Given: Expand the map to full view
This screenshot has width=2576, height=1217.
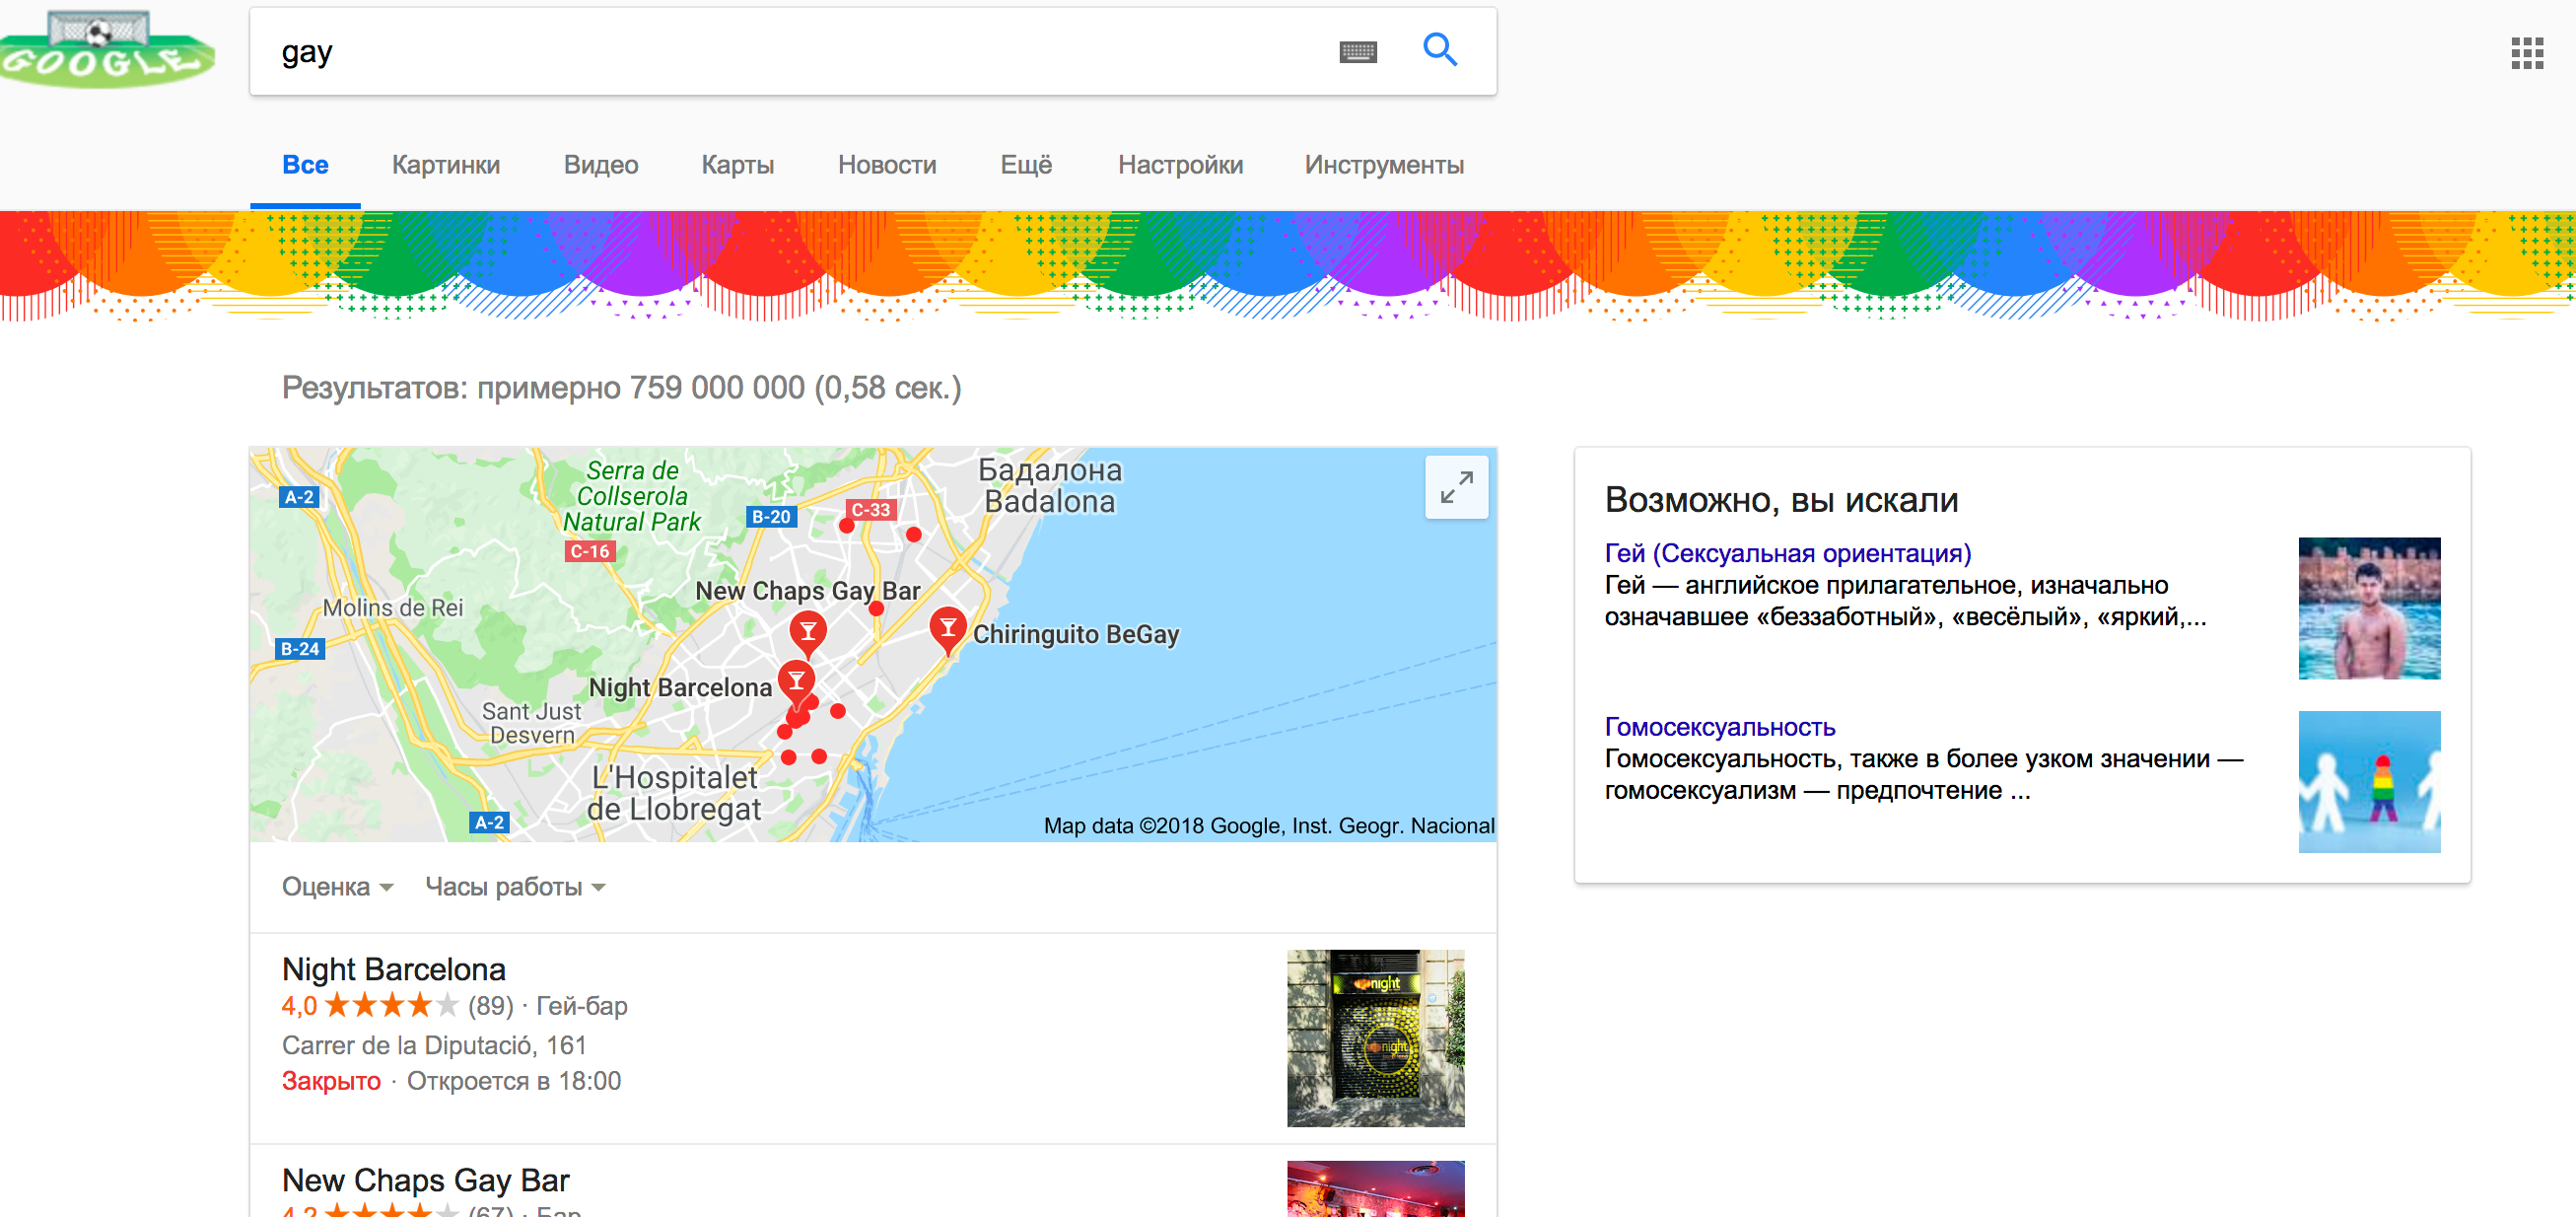Looking at the screenshot, I should coord(1455,487).
